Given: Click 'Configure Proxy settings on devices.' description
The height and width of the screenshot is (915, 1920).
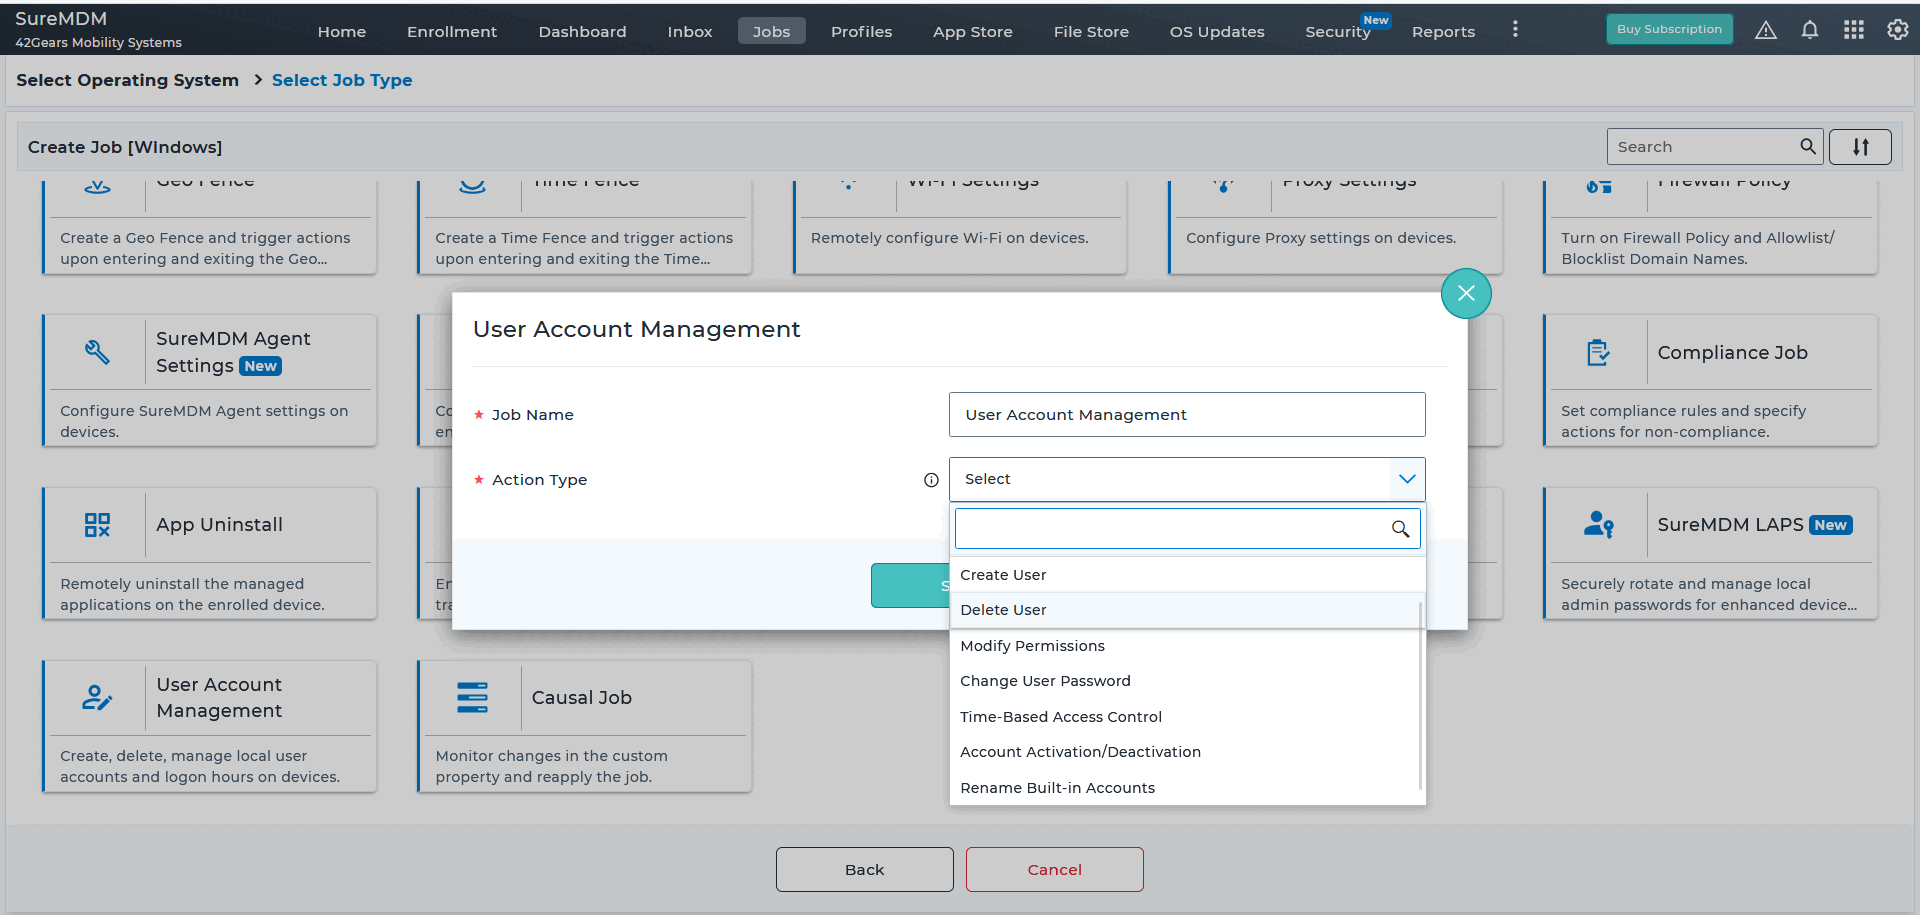Looking at the screenshot, I should click(1321, 238).
